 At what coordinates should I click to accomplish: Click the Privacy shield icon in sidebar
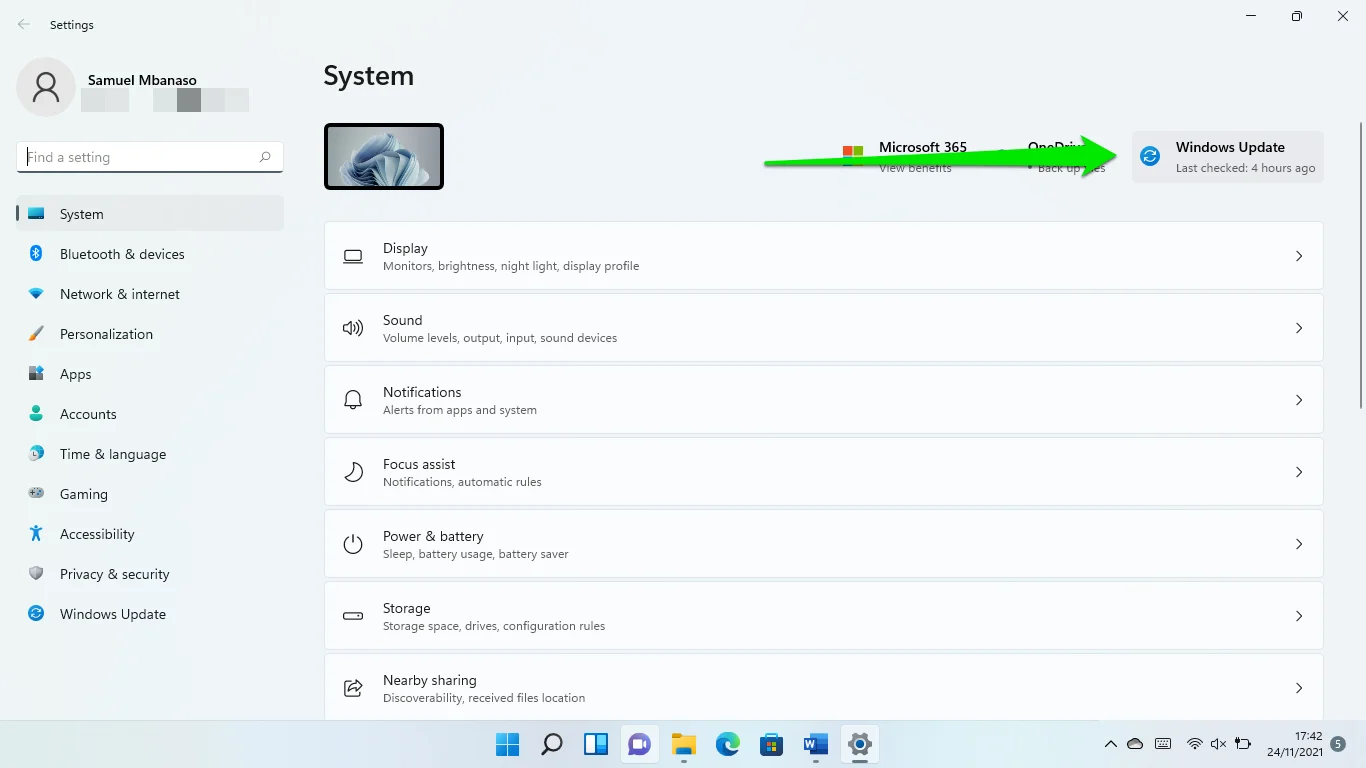[36, 574]
